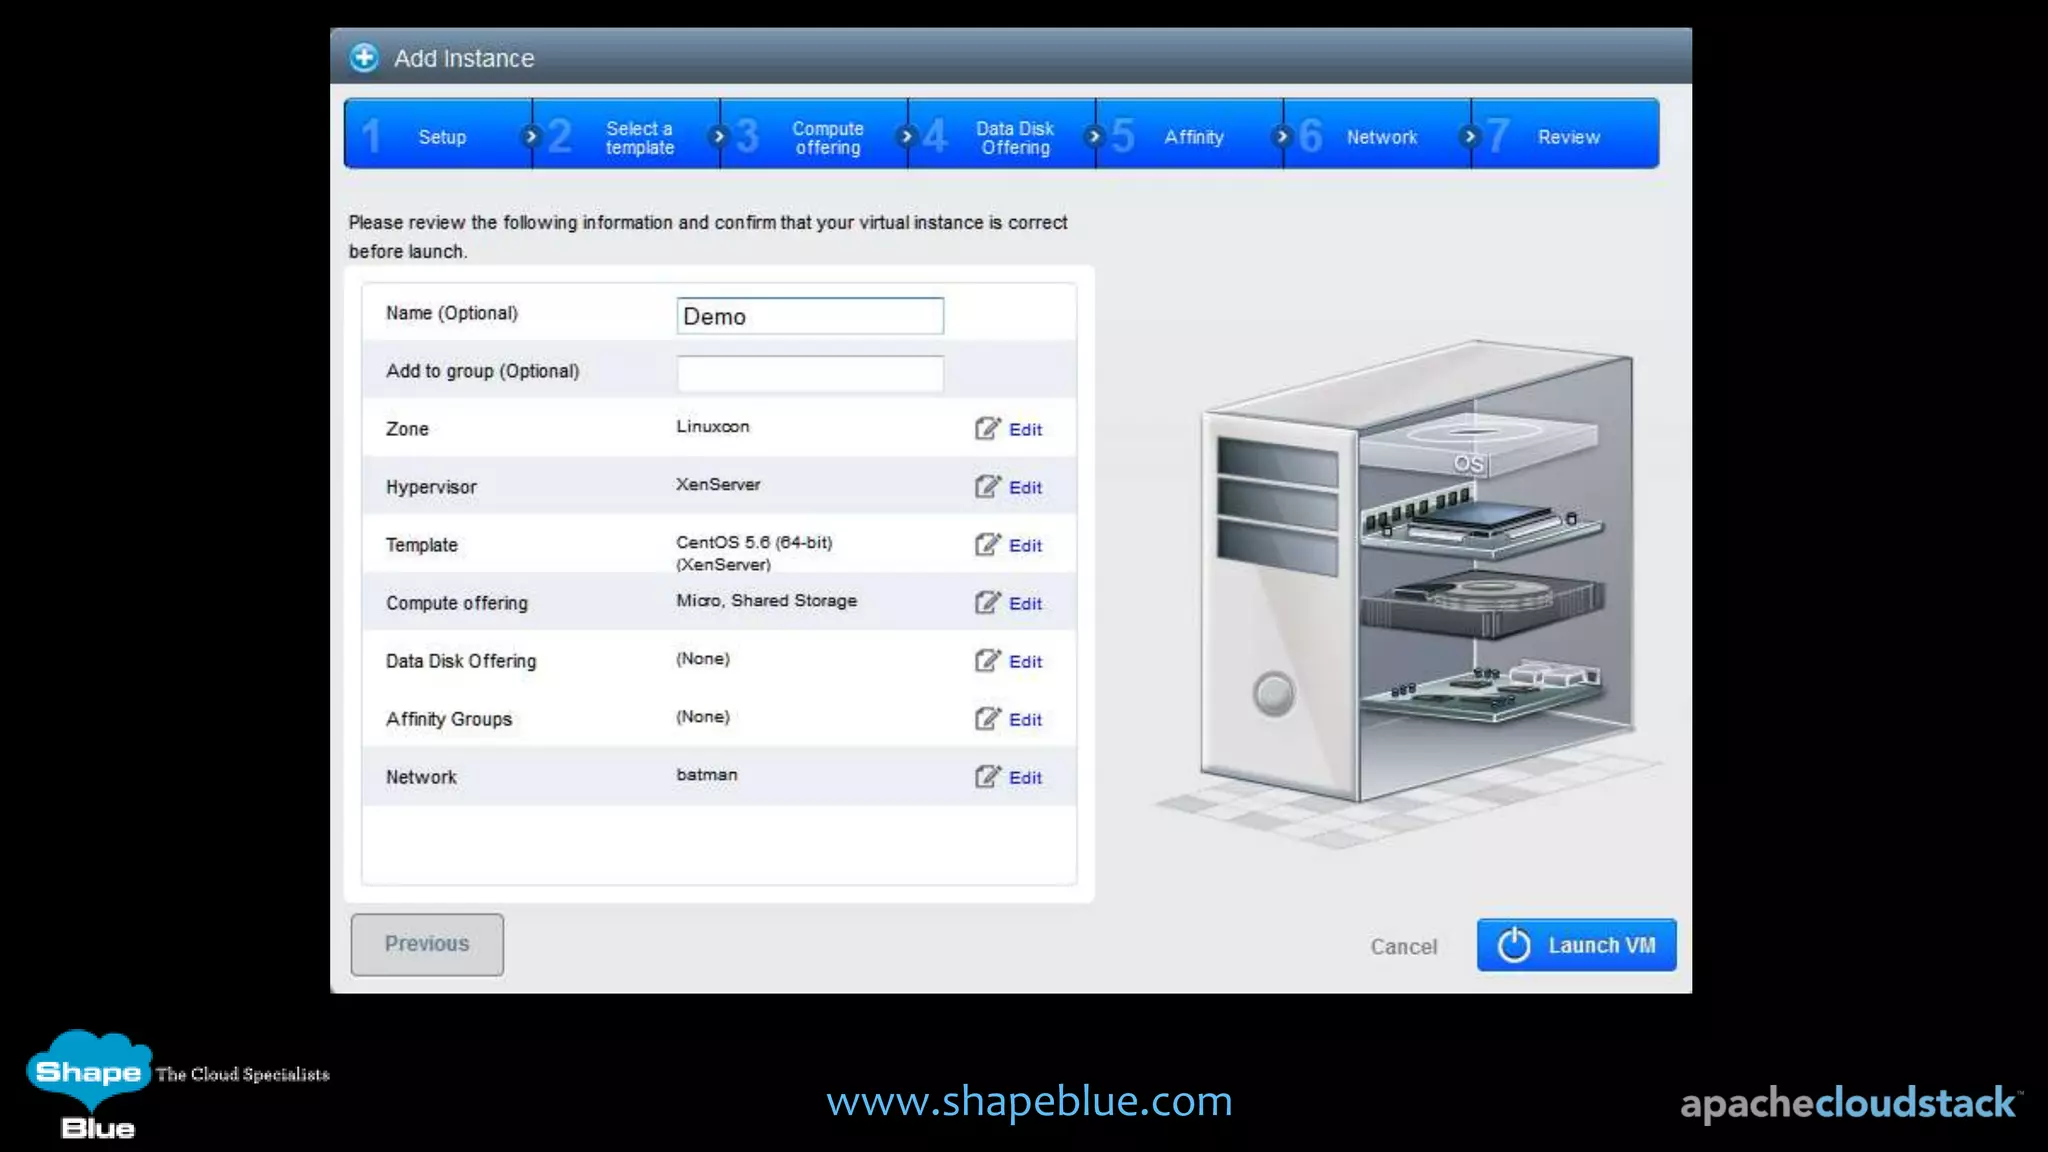Image resolution: width=2048 pixels, height=1152 pixels.
Task: Click the Edit link for Network
Action: 1025,777
